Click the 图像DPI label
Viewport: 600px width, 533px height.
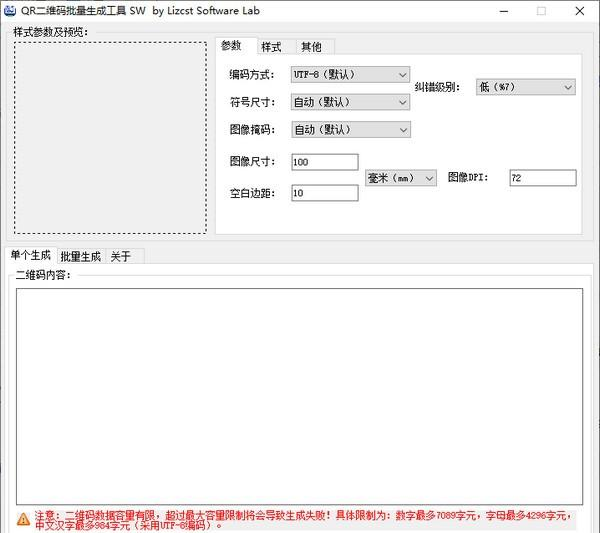(468, 178)
